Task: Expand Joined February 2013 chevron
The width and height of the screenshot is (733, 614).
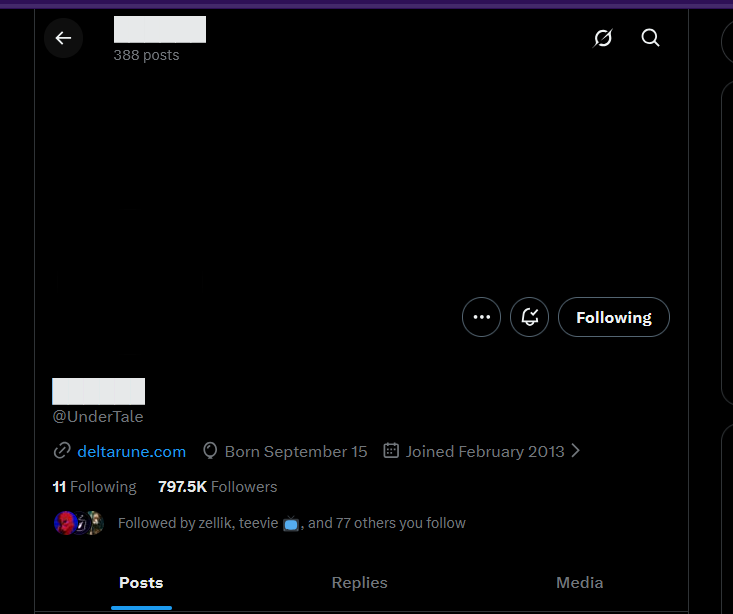Action: click(575, 451)
